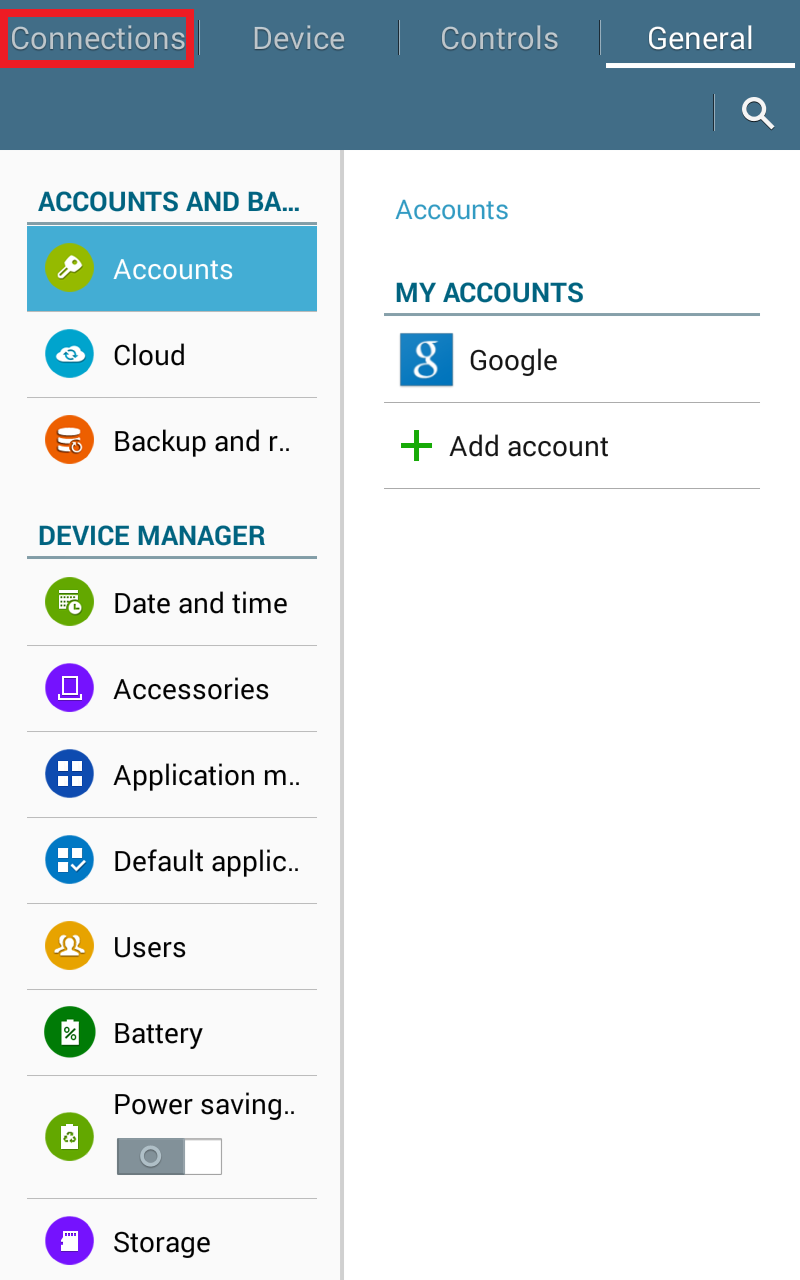Tap the Default applications icon
This screenshot has height=1280, width=800.
[x=69, y=861]
